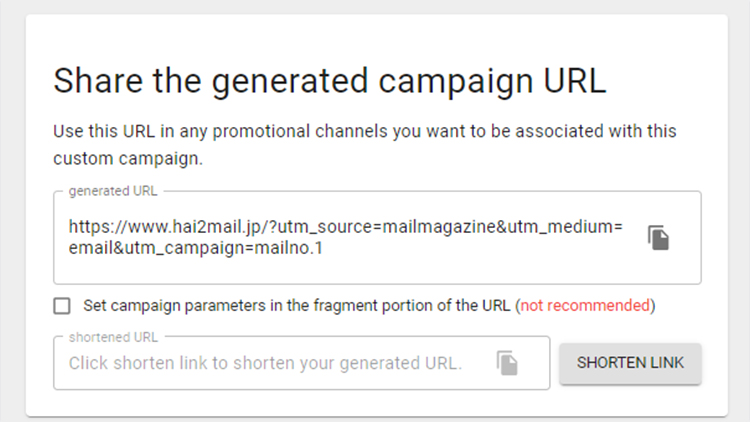This screenshot has width=750, height=422.
Task: Click the "Set campaign parameters" checkbox label
Action: (369, 305)
